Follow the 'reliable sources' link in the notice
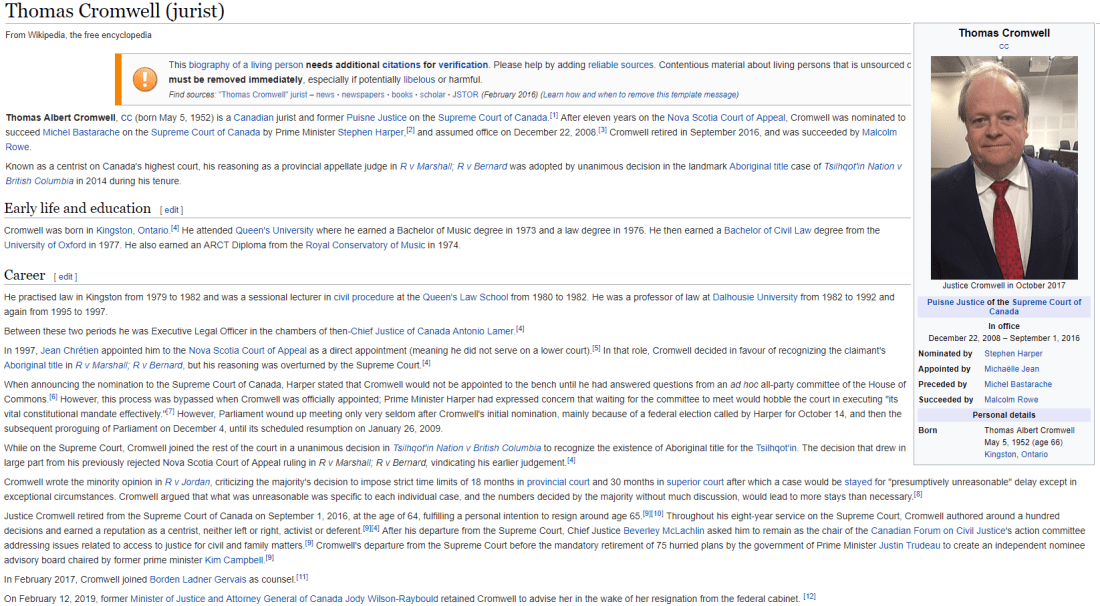 [x=621, y=65]
